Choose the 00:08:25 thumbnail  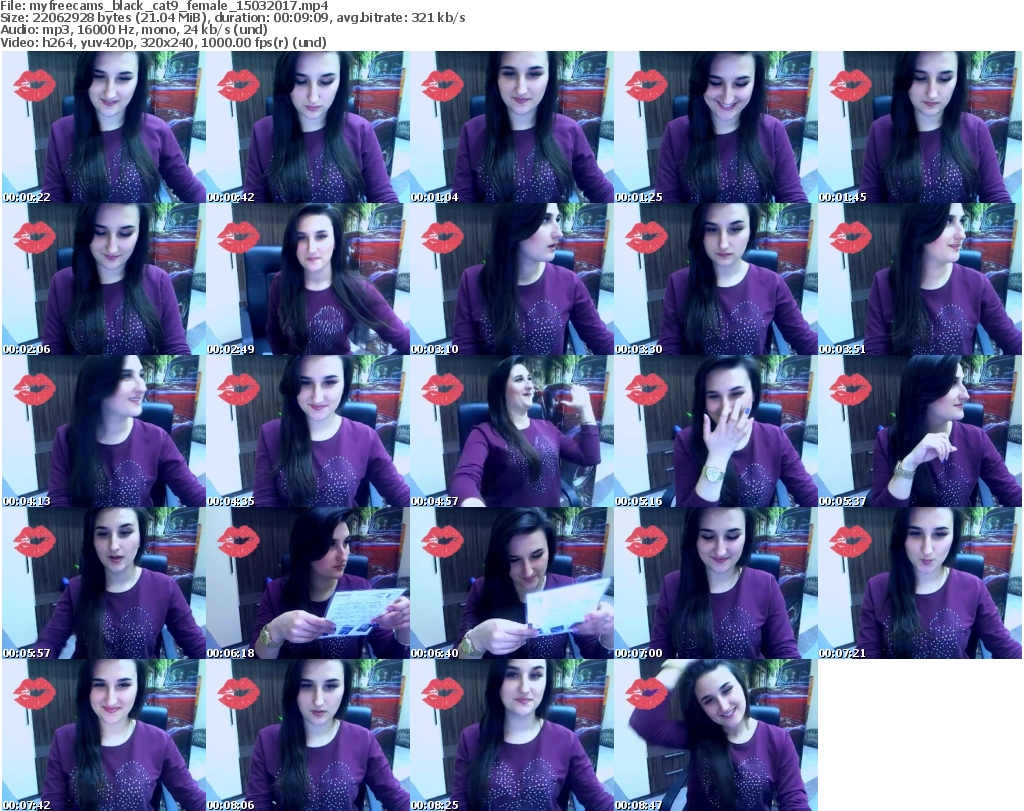[x=511, y=735]
